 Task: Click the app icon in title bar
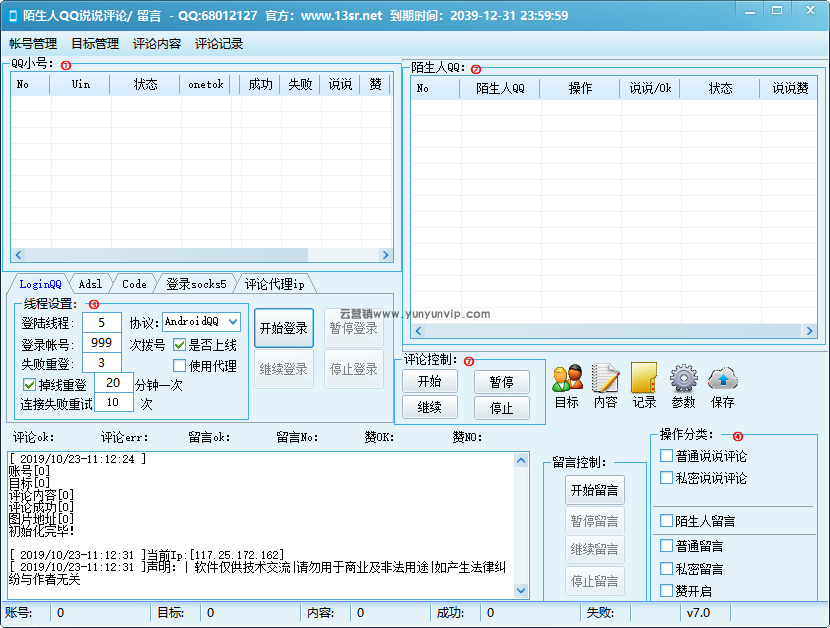[x=13, y=16]
